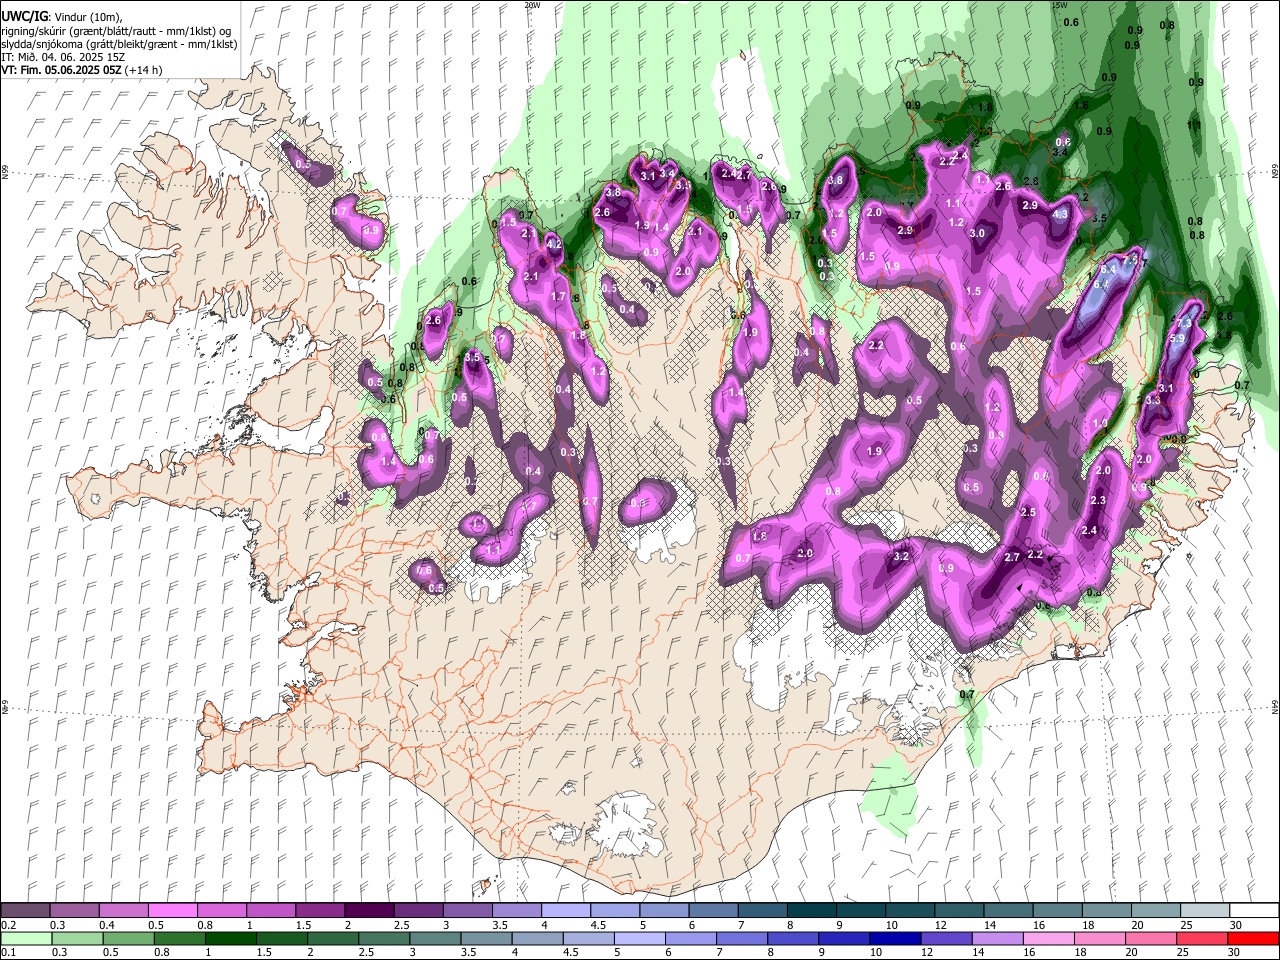Image resolution: width=1280 pixels, height=960 pixels.
Task: Click the palest green rain swatch between 0.1 and 0.3
Action: pyautogui.click(x=25, y=939)
